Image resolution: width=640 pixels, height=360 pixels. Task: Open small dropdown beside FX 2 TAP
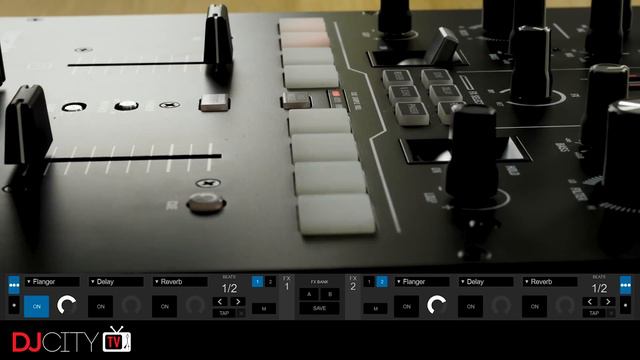(x=611, y=313)
